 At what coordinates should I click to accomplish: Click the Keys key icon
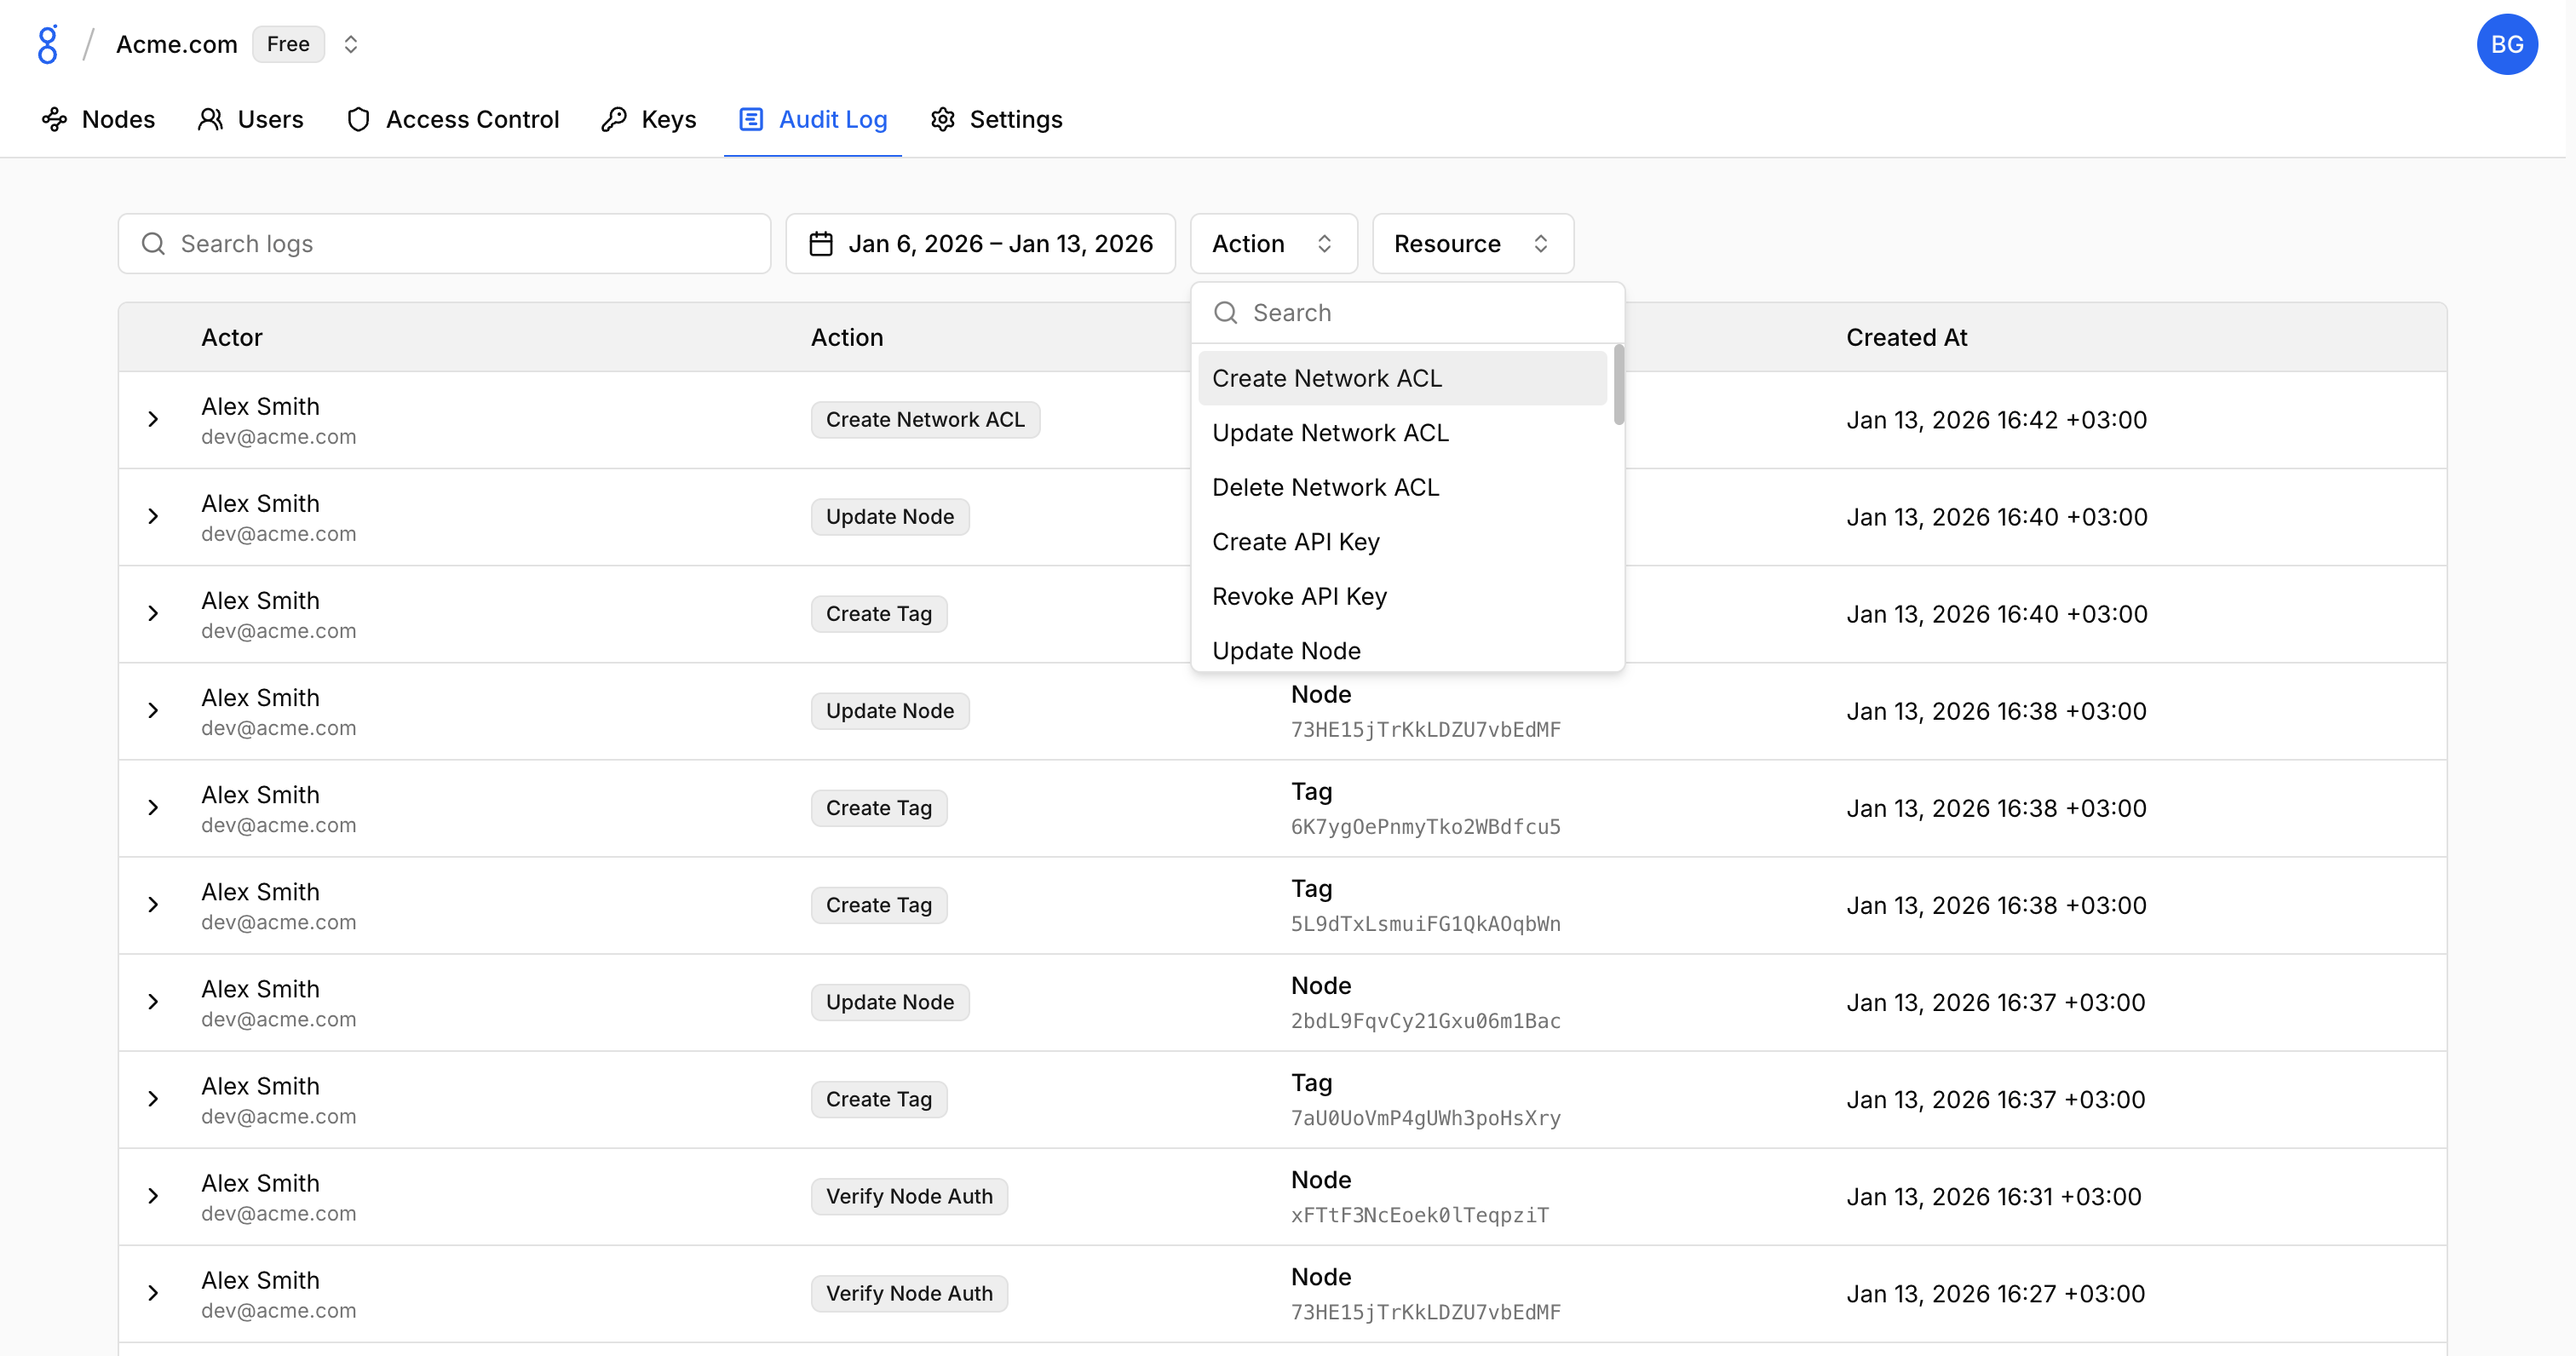614,119
